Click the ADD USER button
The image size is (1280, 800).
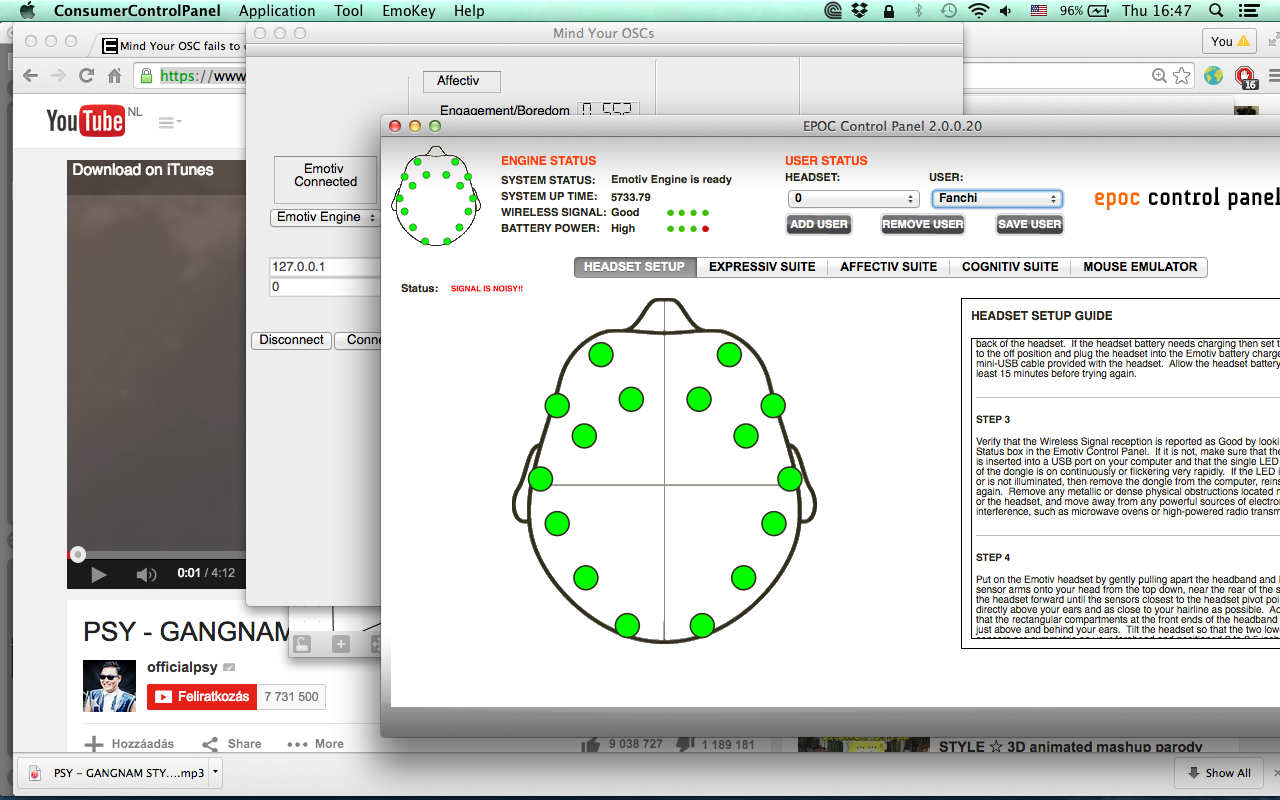point(819,225)
